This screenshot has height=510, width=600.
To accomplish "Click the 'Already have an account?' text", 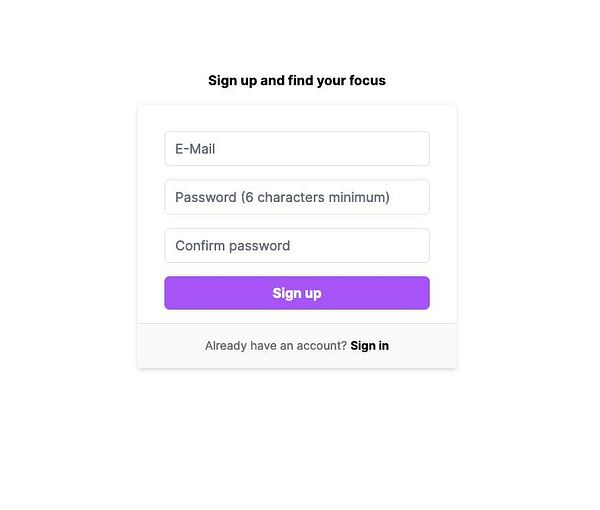I will pyautogui.click(x=275, y=346).
